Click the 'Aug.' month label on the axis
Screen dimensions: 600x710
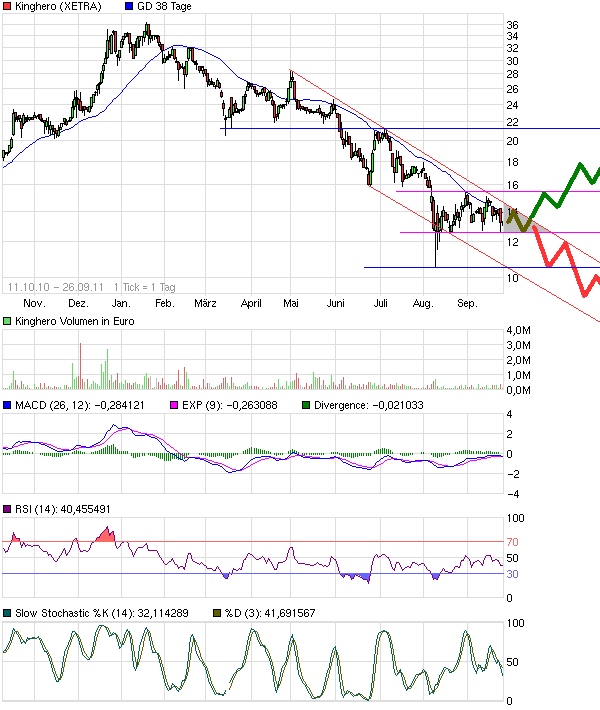pos(423,303)
